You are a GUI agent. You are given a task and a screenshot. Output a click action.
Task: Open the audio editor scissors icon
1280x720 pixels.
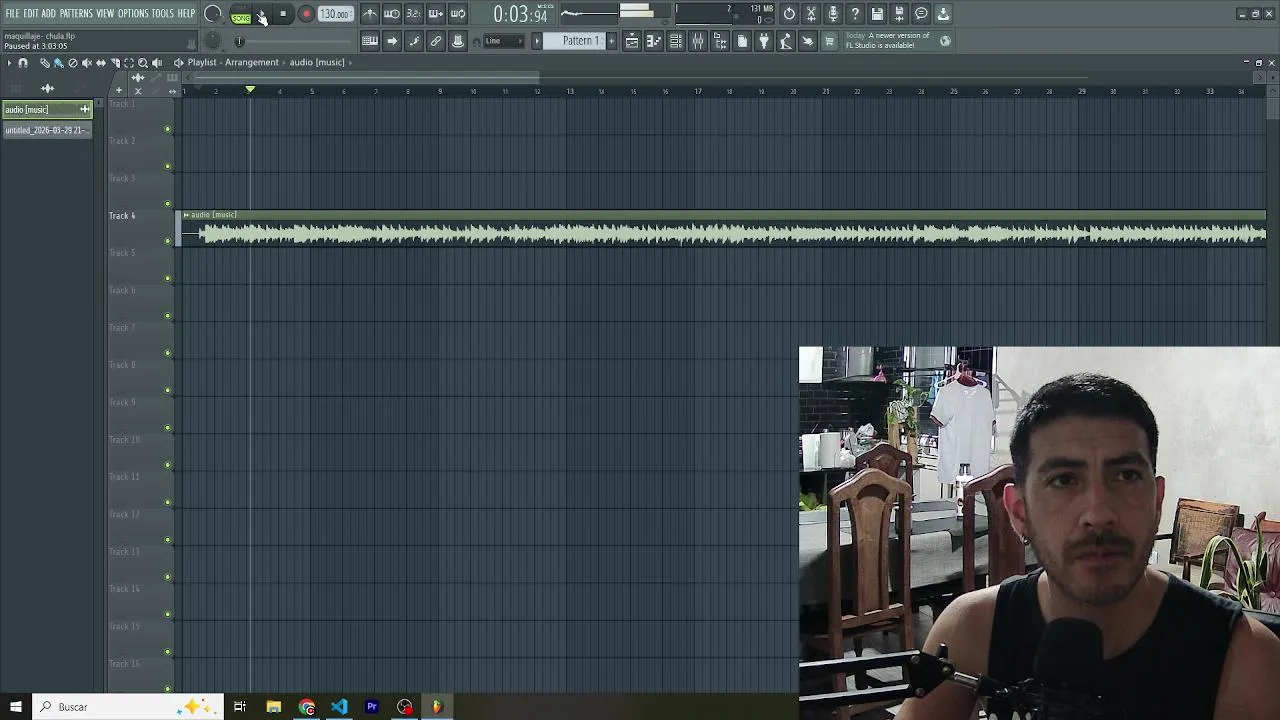point(811,14)
